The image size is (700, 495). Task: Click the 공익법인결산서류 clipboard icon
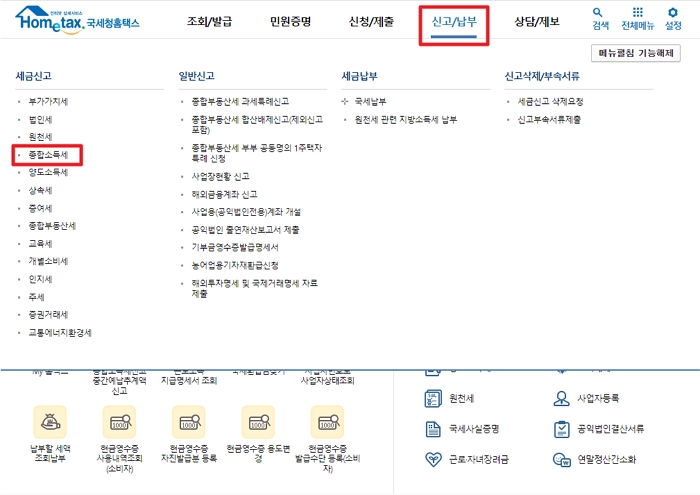(x=561, y=429)
